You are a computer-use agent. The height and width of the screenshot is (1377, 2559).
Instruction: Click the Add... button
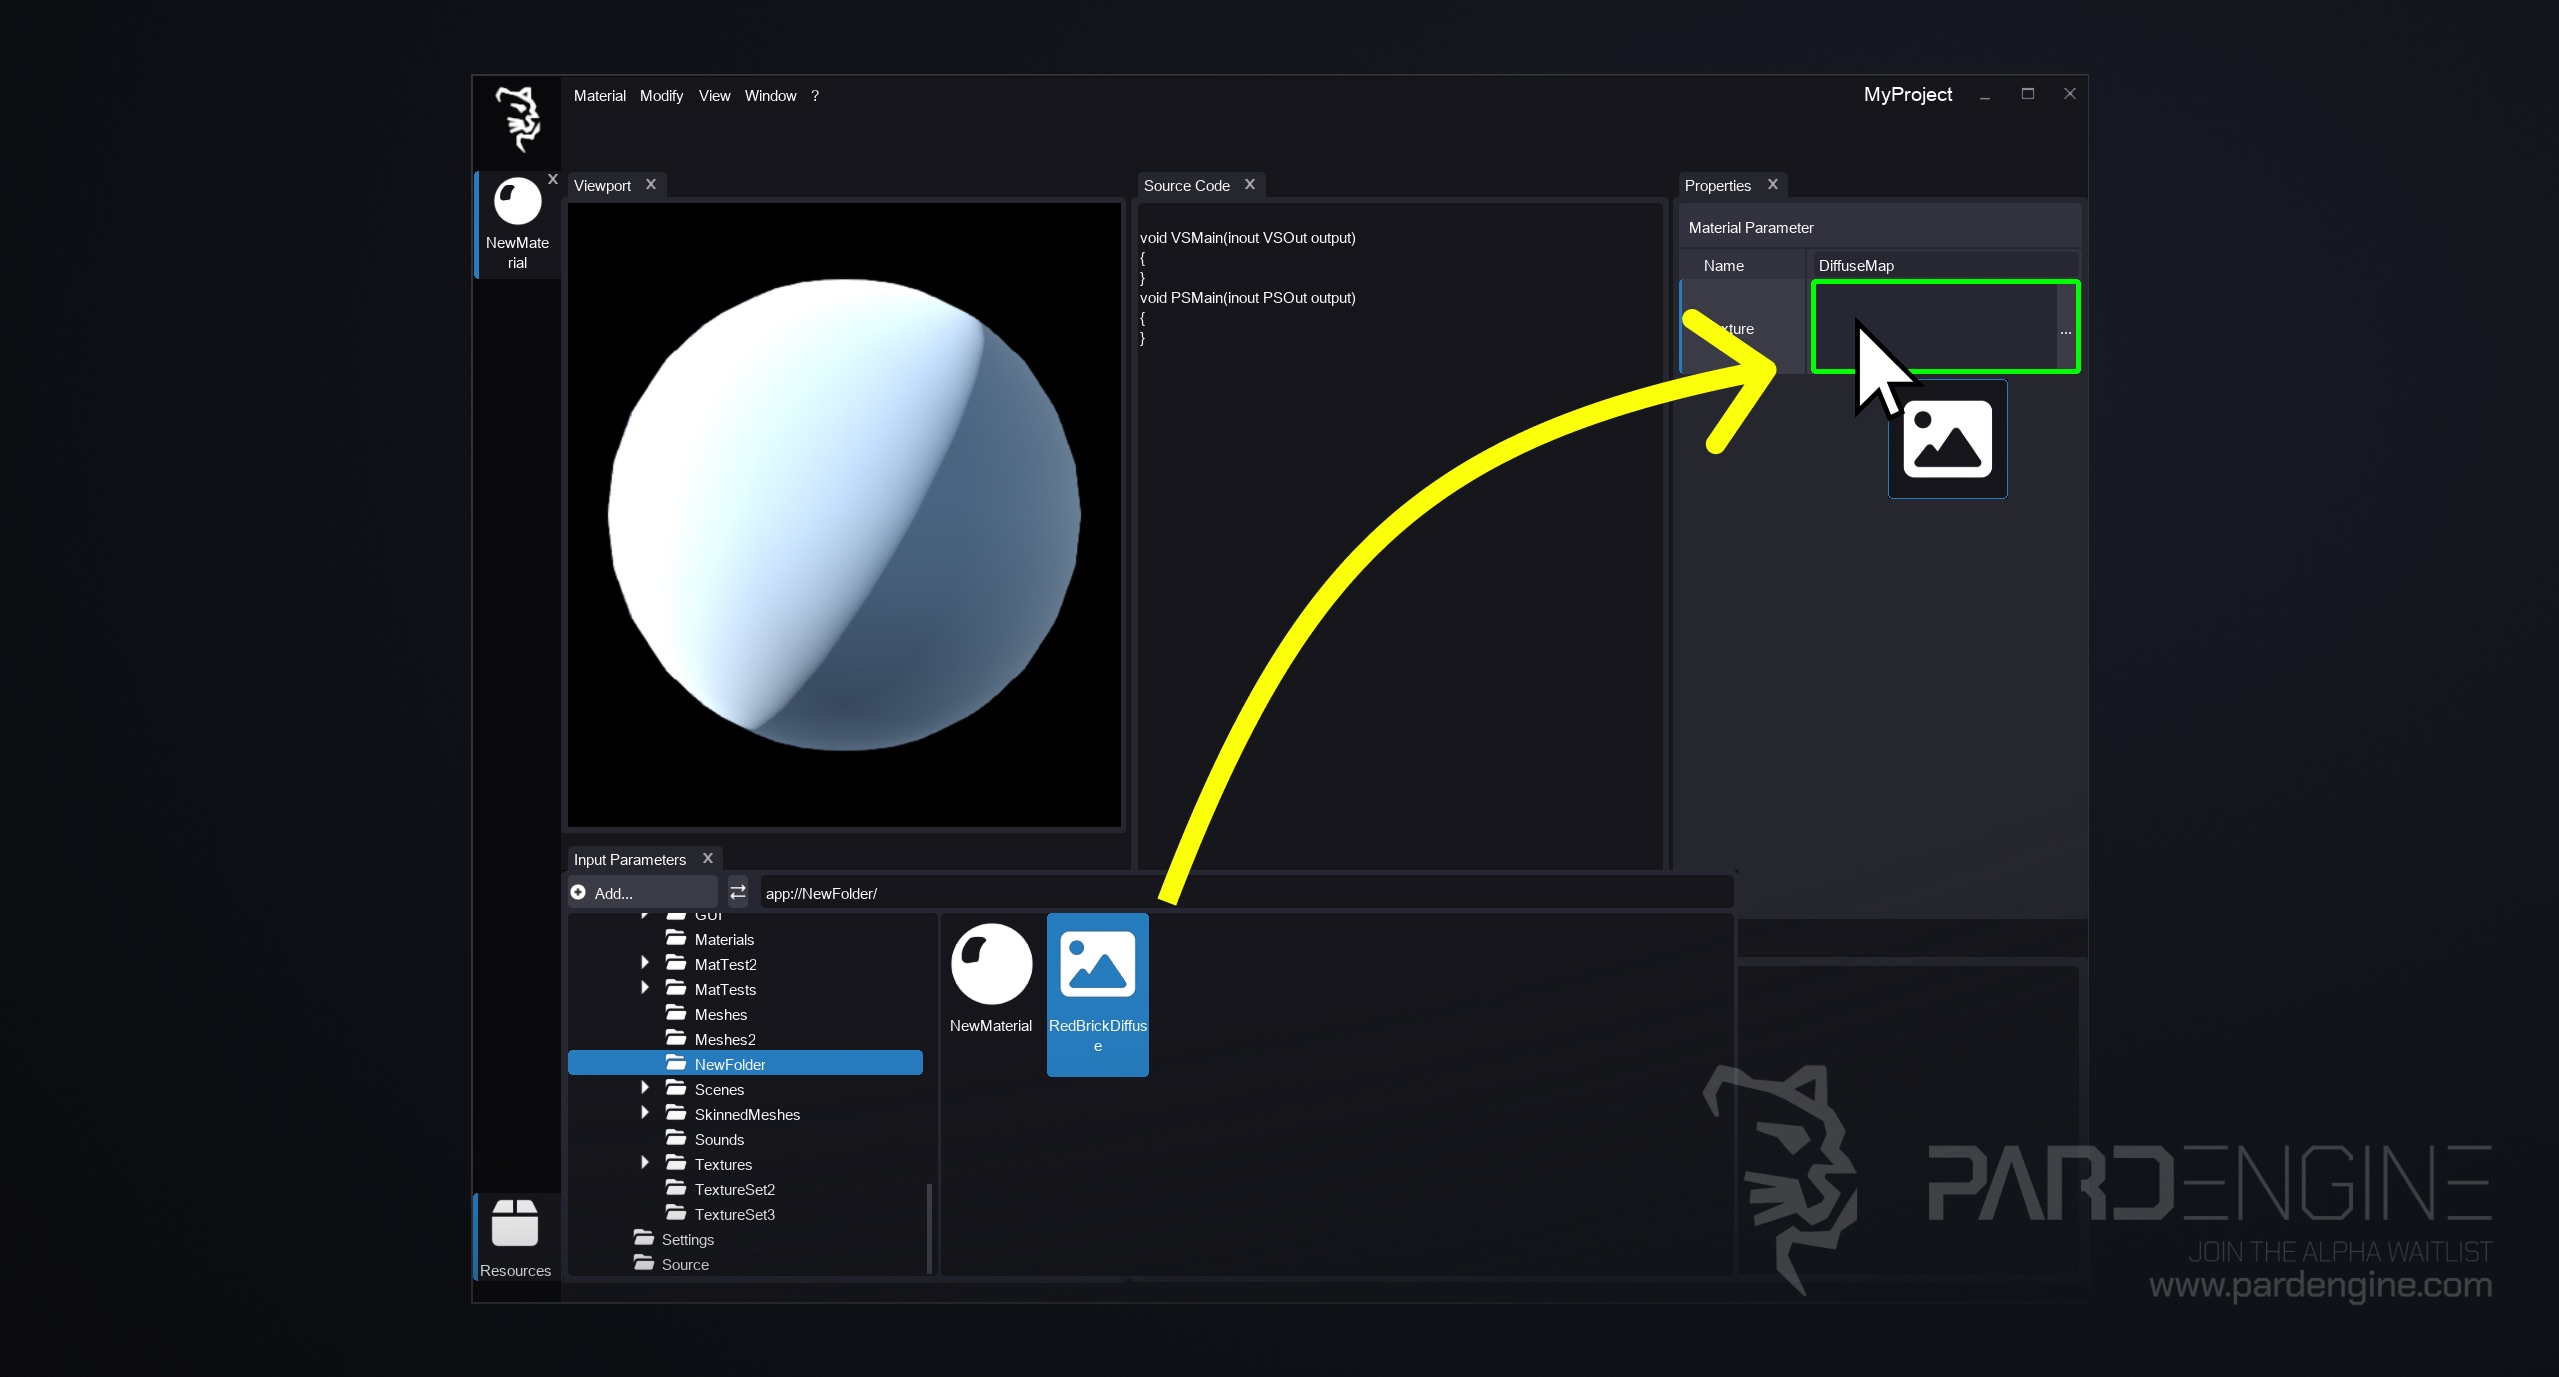click(642, 892)
